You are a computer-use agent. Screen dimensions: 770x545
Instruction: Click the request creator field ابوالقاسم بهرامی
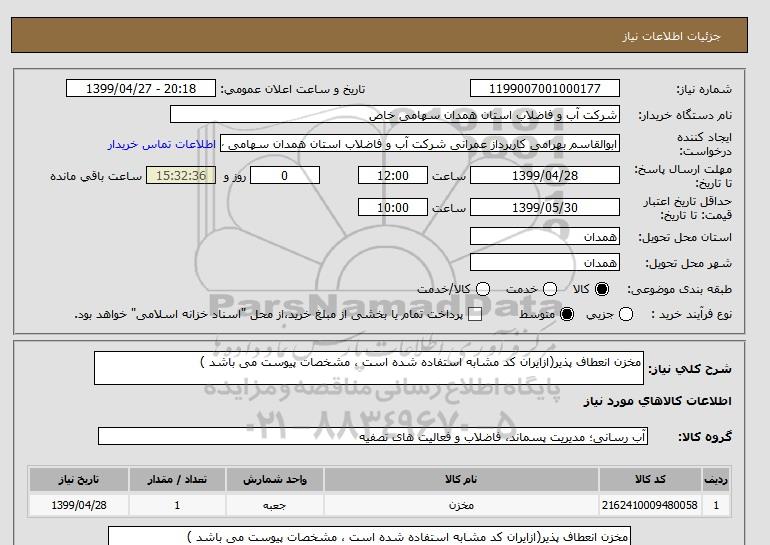point(420,143)
